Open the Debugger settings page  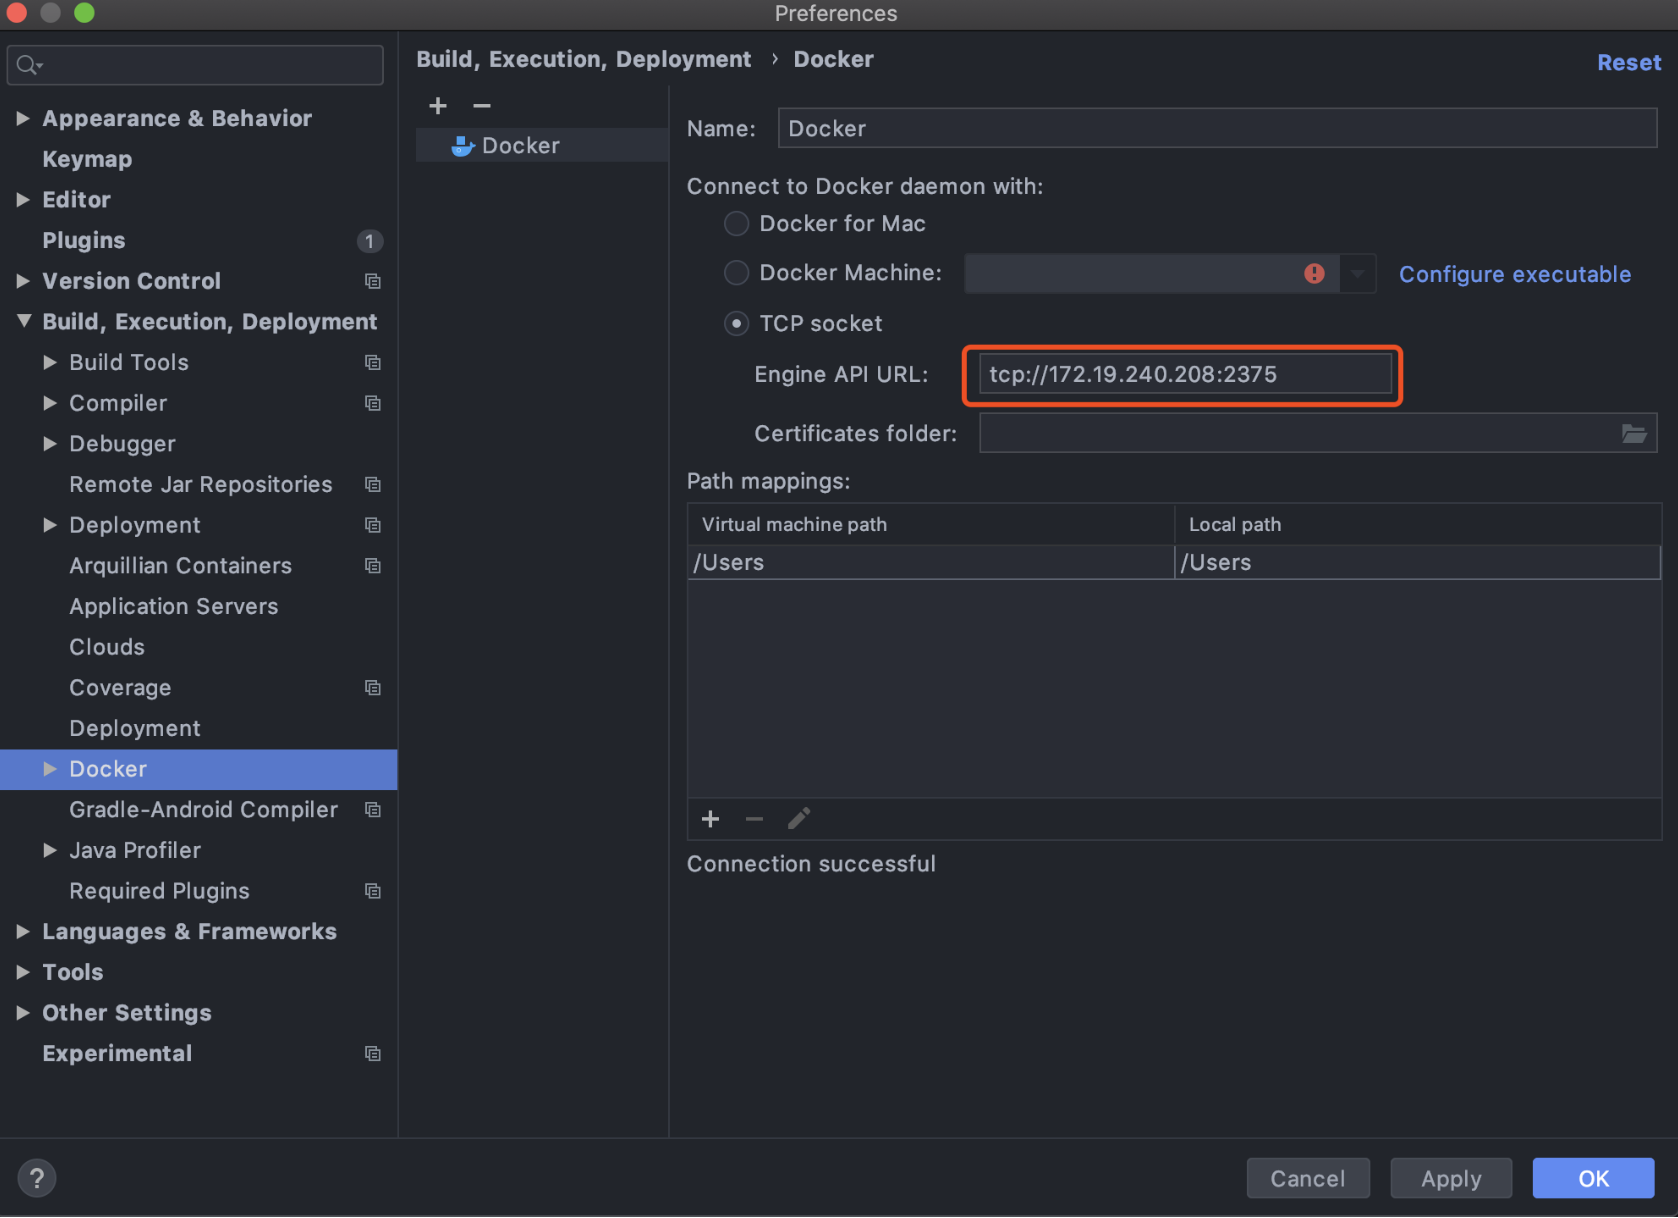(122, 444)
